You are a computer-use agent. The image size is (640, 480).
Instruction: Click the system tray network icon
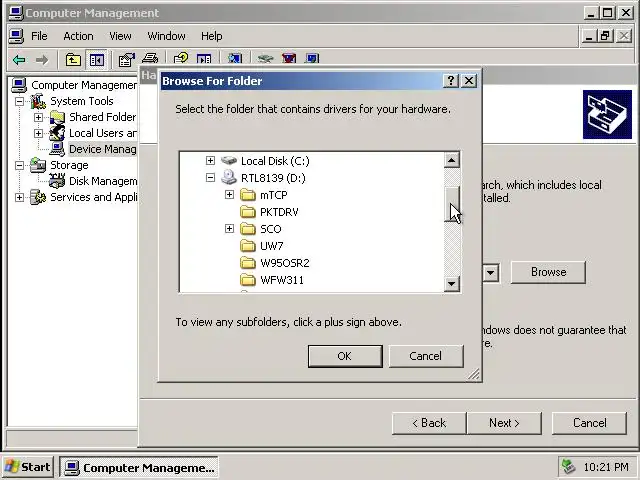[x=569, y=467]
